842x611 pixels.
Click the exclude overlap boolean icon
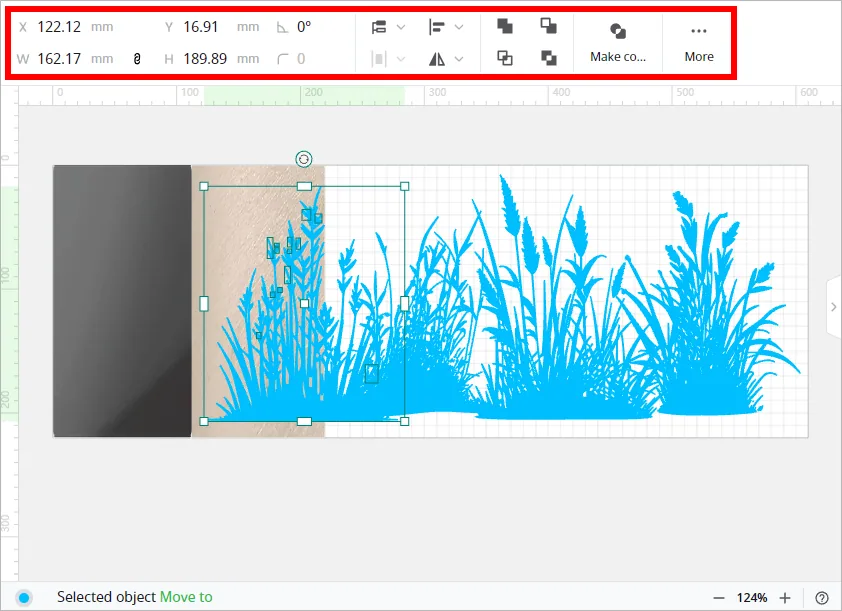[x=548, y=58]
